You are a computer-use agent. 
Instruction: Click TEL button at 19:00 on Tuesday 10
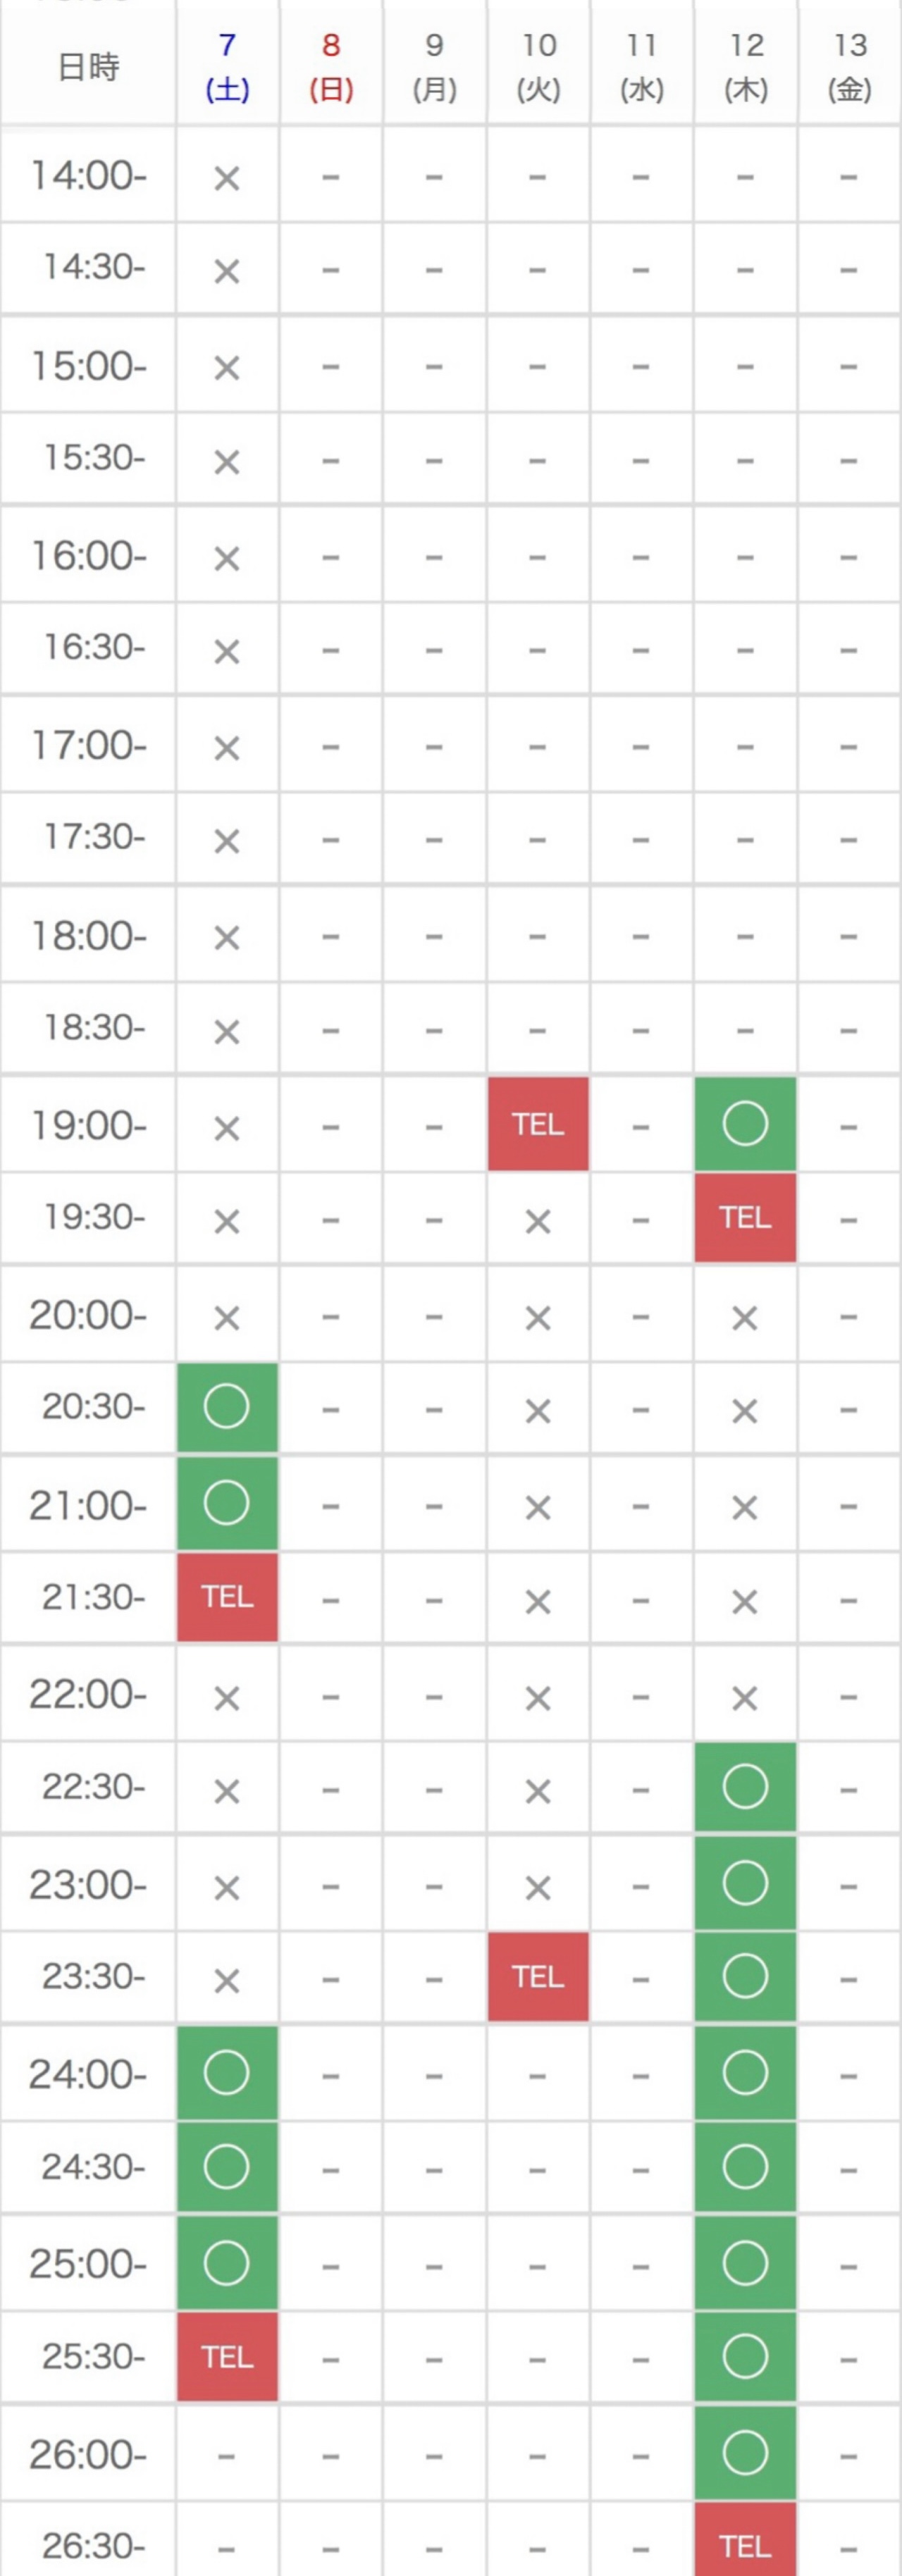[538, 1124]
